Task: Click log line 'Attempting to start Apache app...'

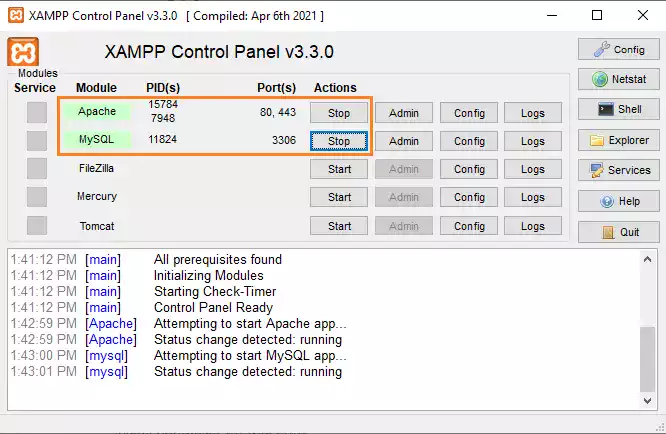Action: (250, 324)
